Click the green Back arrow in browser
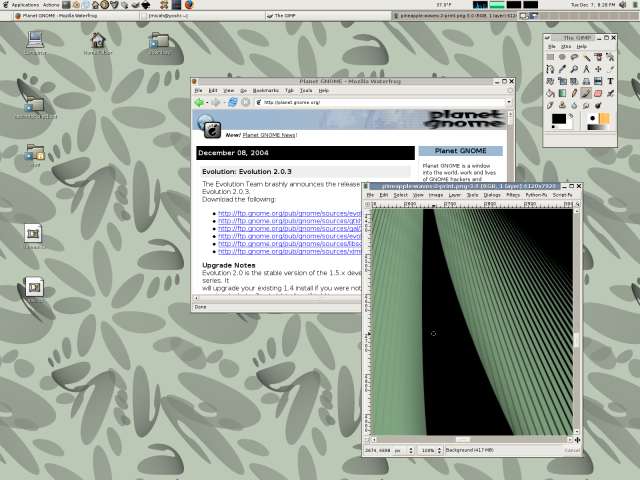This screenshot has width=640, height=480. [x=199, y=102]
